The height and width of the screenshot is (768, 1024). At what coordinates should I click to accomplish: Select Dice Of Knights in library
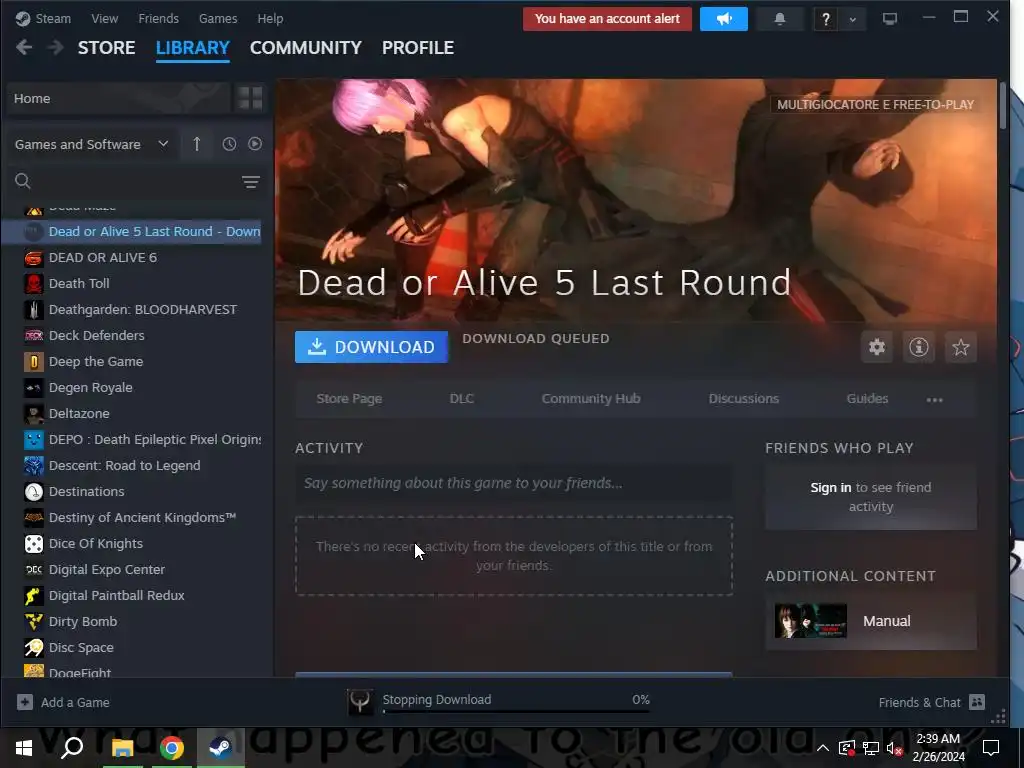tap(132, 544)
